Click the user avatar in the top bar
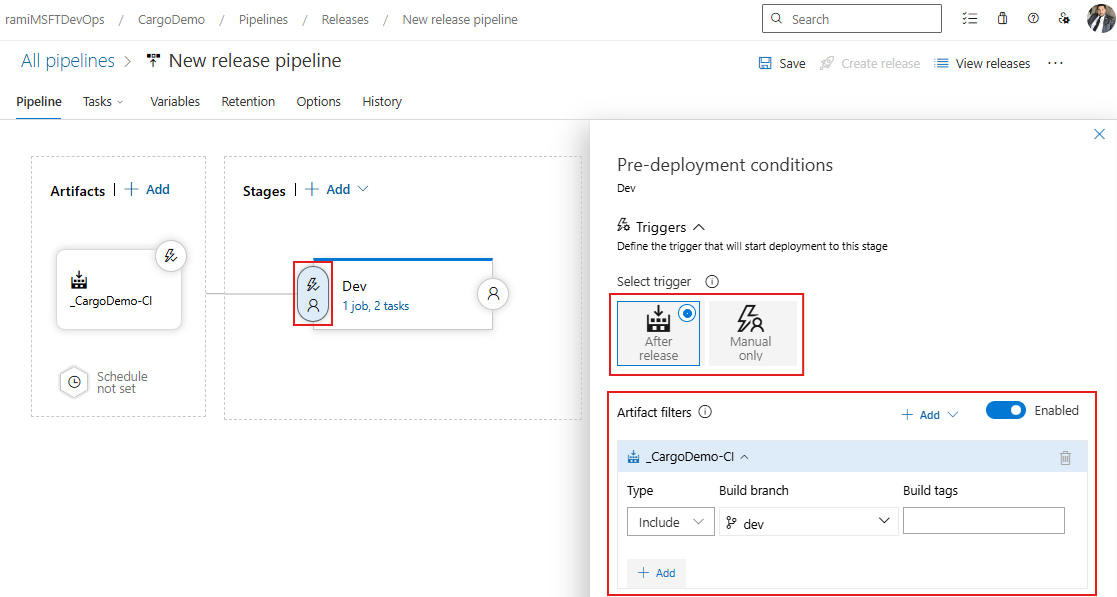Image resolution: width=1117 pixels, height=597 pixels. (x=1098, y=18)
